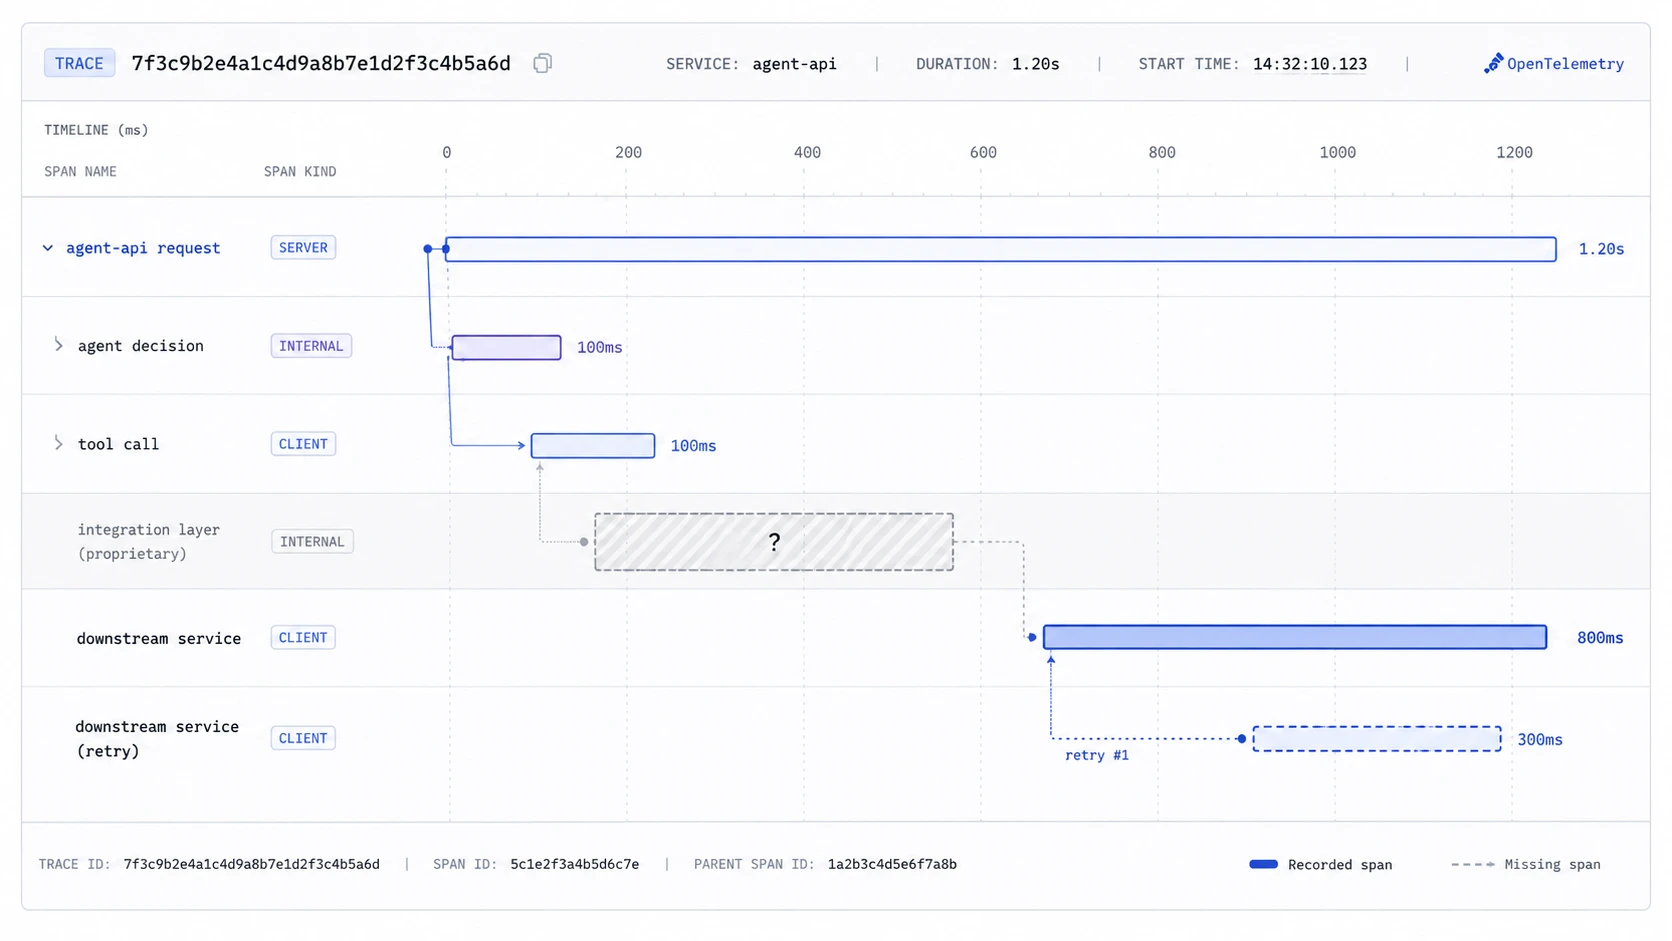The height and width of the screenshot is (941, 1672).
Task: Click the TRACE badge
Action: point(79,63)
